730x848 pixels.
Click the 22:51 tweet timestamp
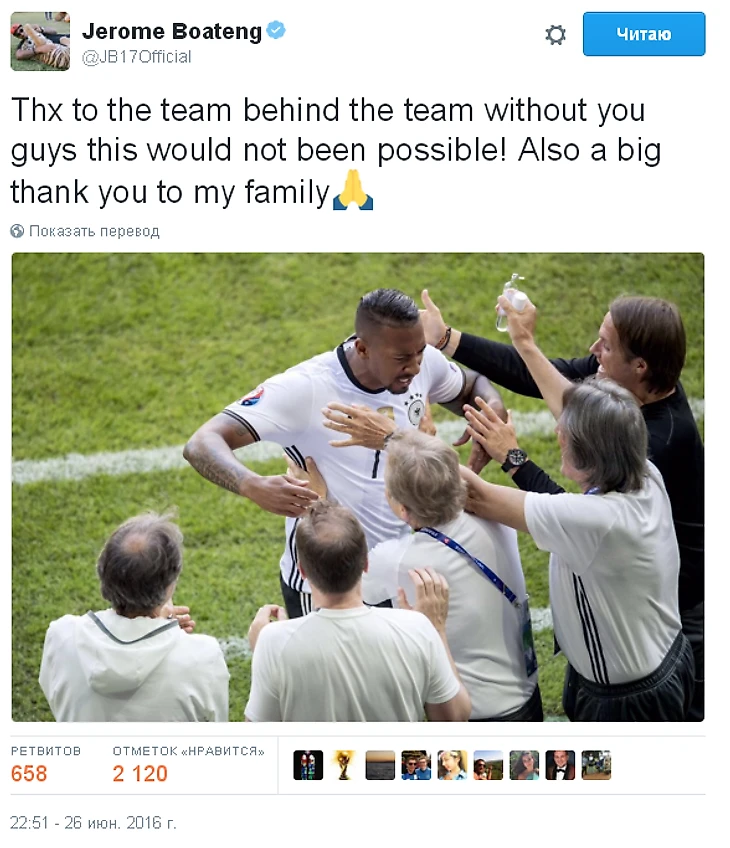pos(93,823)
